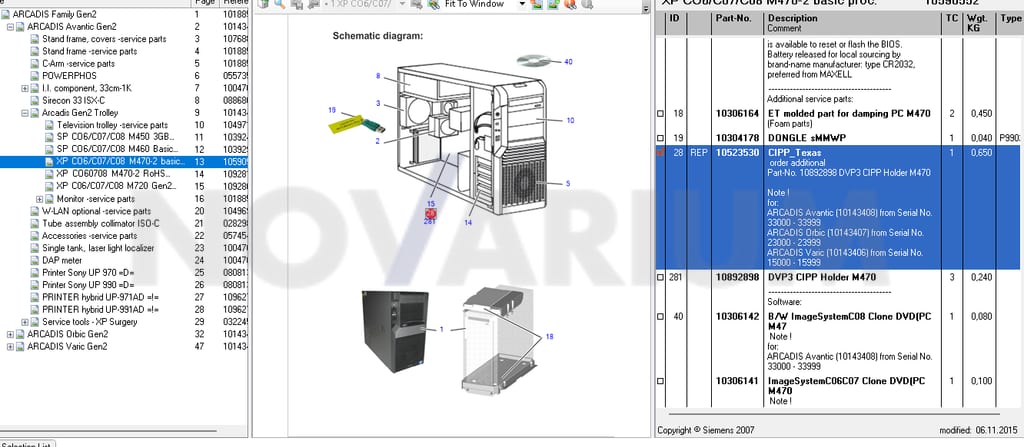The image size is (1024, 447).
Task: Click the TC column header
Action: point(952,24)
